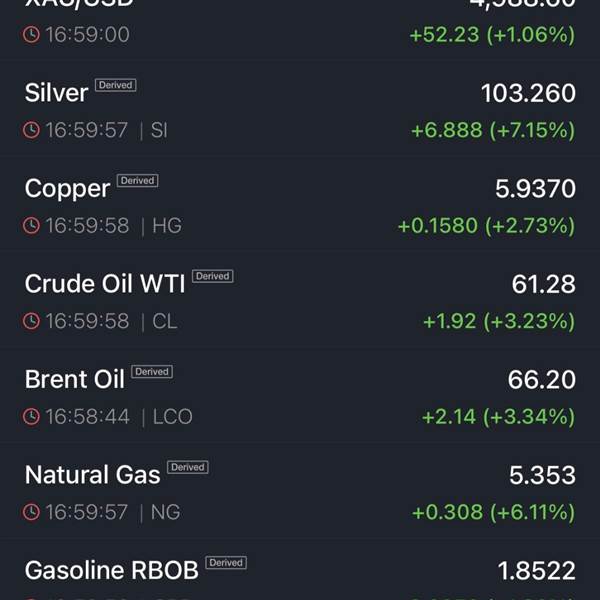
Task: Open the Silver commodity row
Action: (300, 109)
